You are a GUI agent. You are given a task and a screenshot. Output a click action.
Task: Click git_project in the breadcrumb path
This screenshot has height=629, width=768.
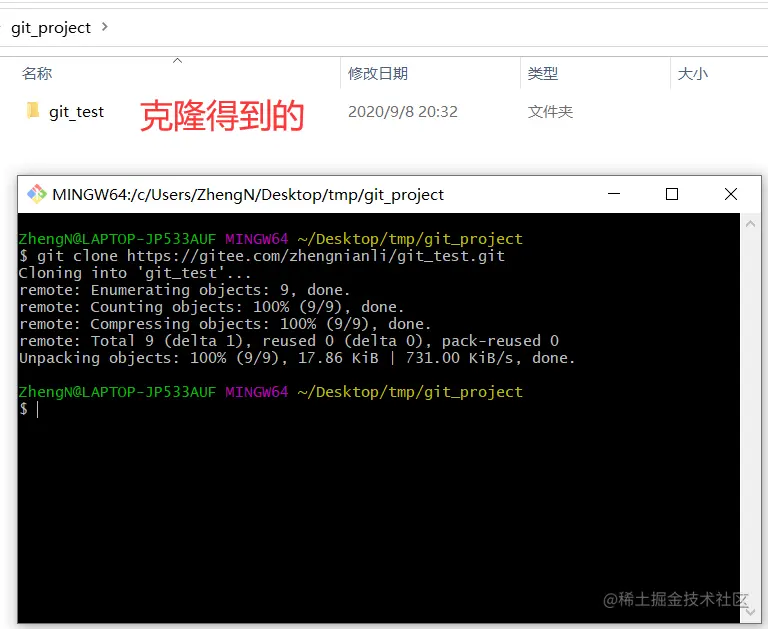[51, 28]
